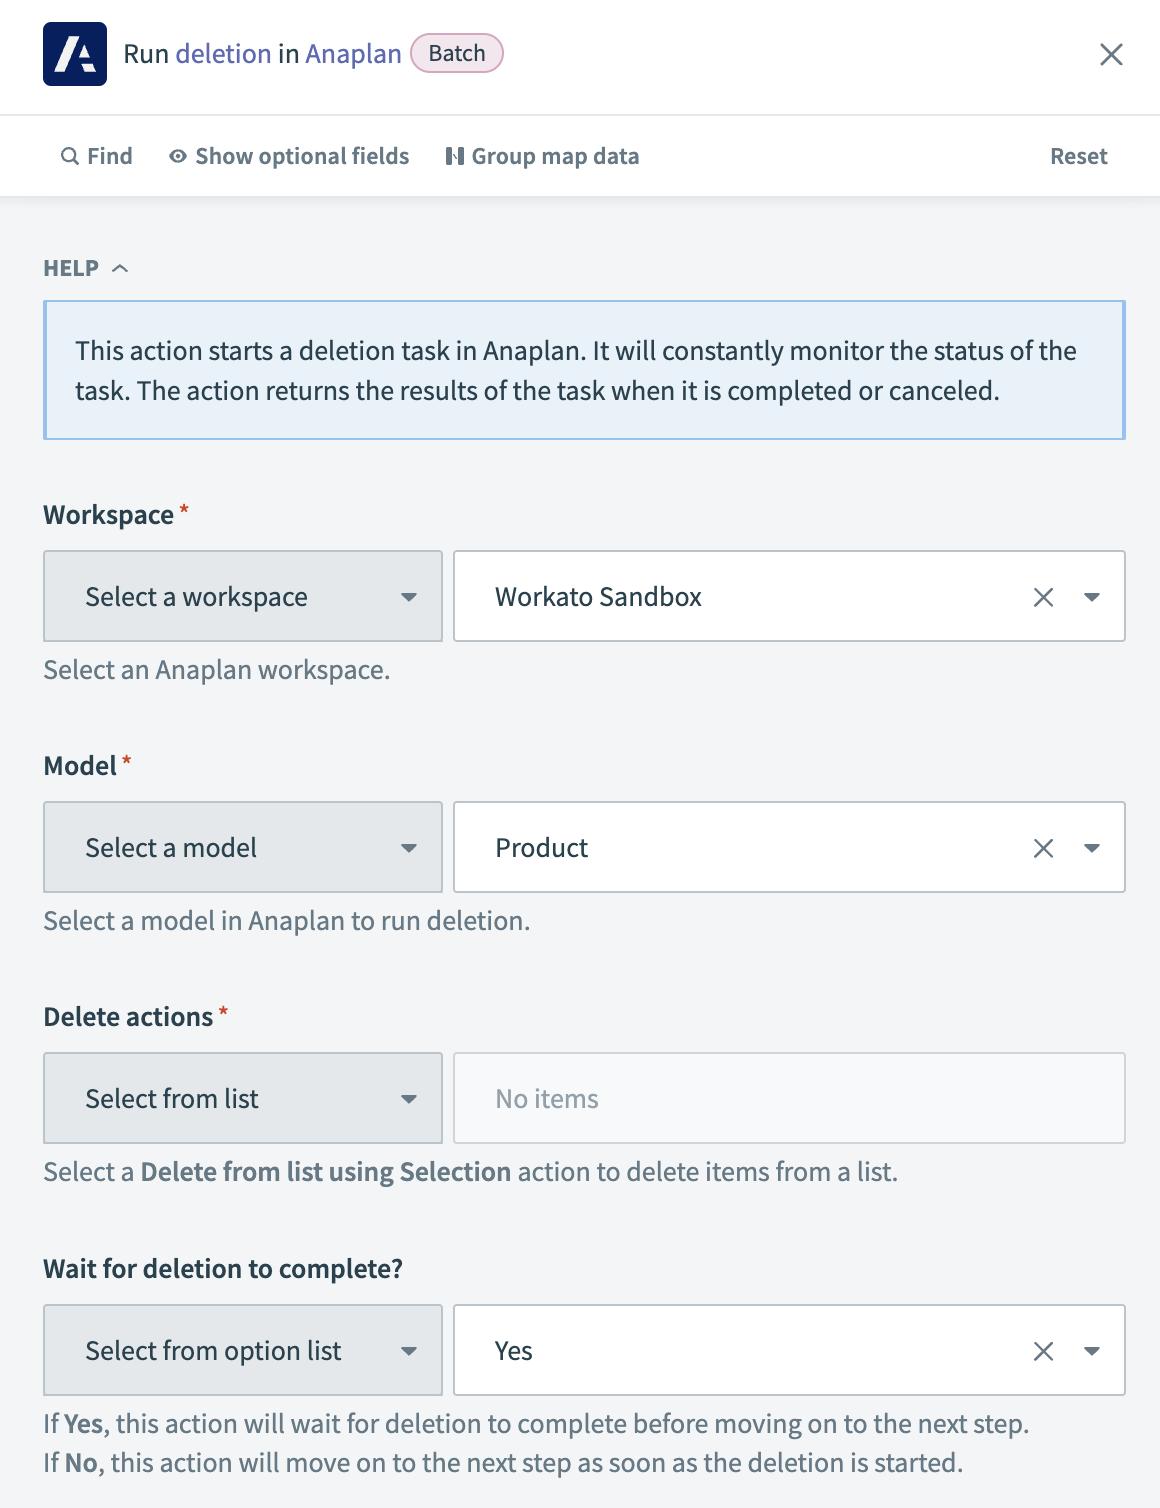Open the Delete actions Select from list dropdown
Viewport: 1160px width, 1508px height.
click(242, 1098)
